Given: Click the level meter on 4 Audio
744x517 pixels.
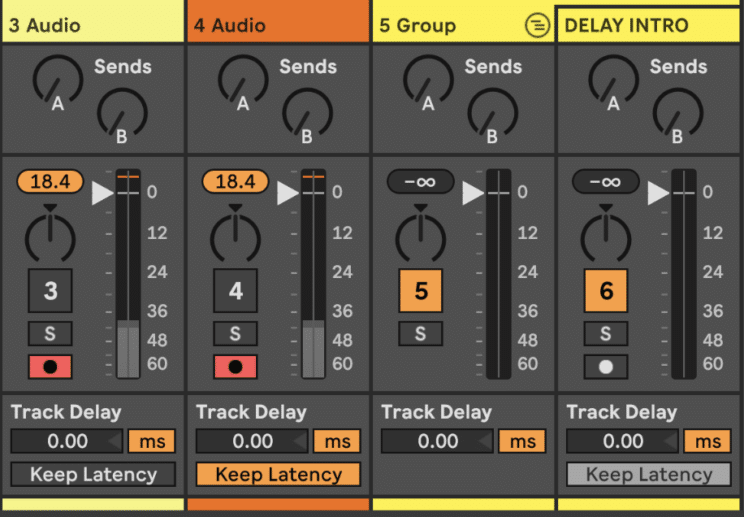Looking at the screenshot, I should tap(313, 274).
